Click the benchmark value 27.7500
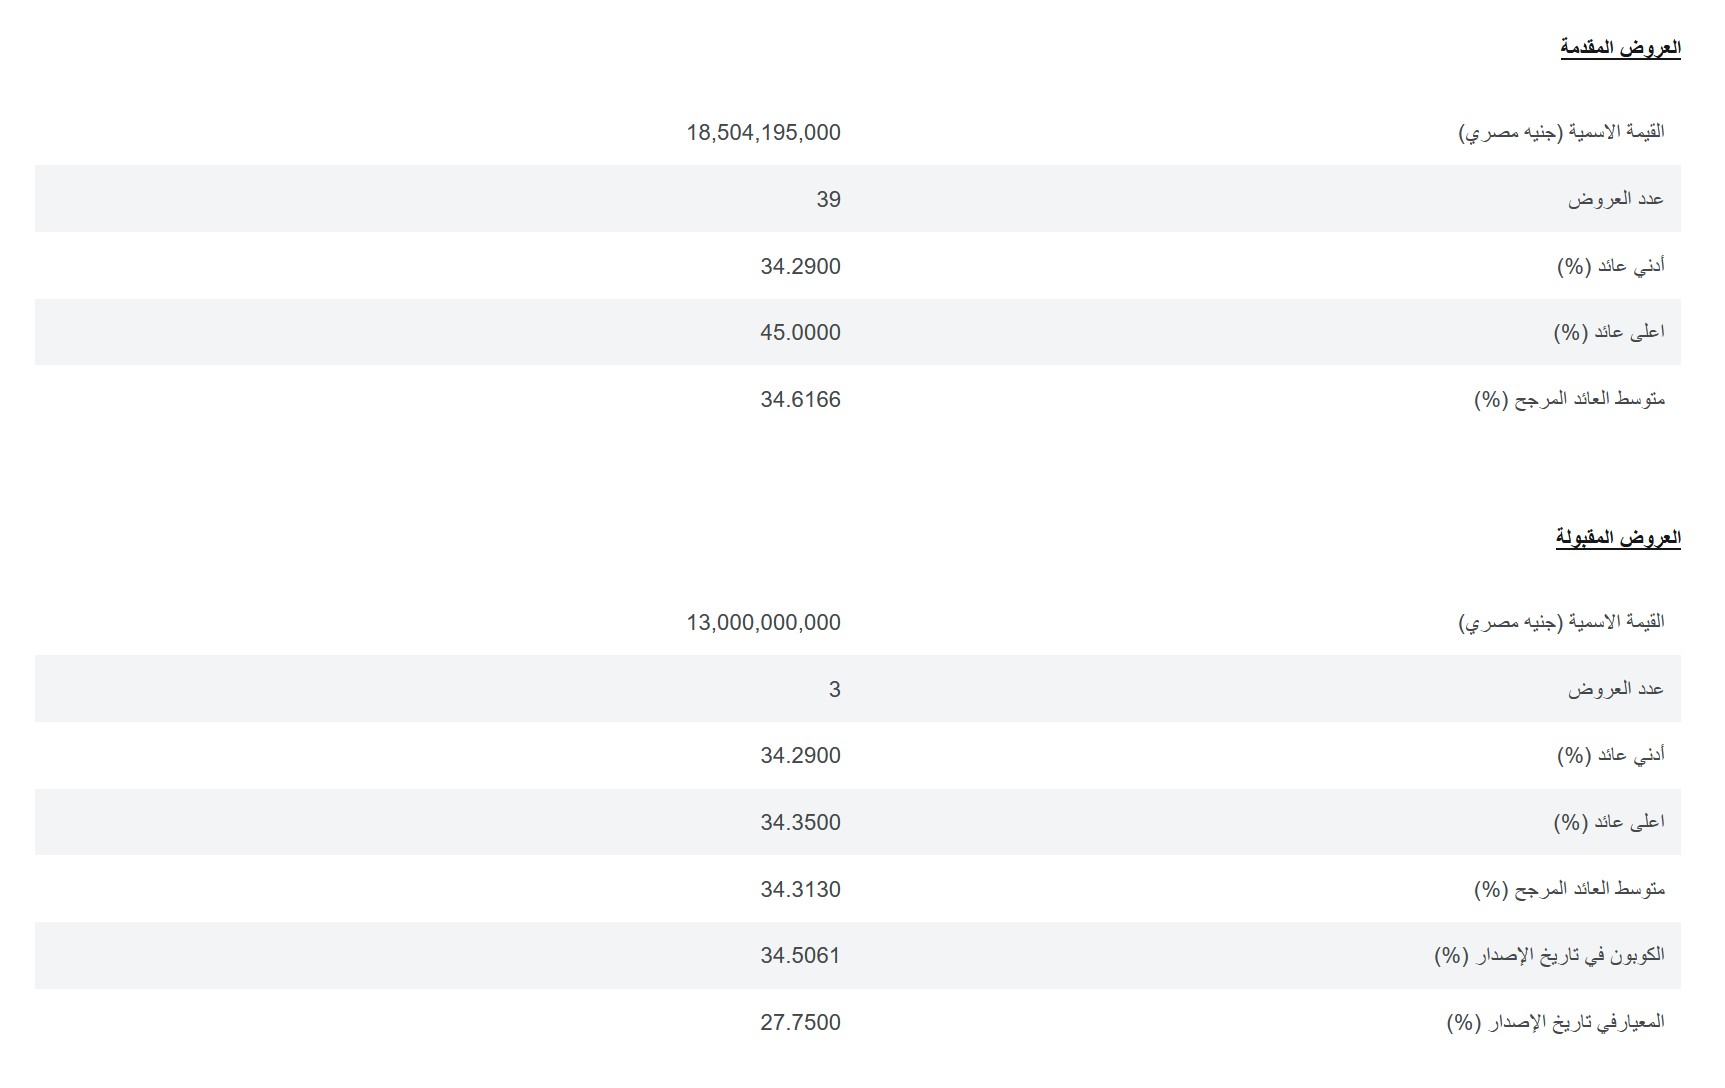The height and width of the screenshot is (1088, 1725). pos(800,1023)
